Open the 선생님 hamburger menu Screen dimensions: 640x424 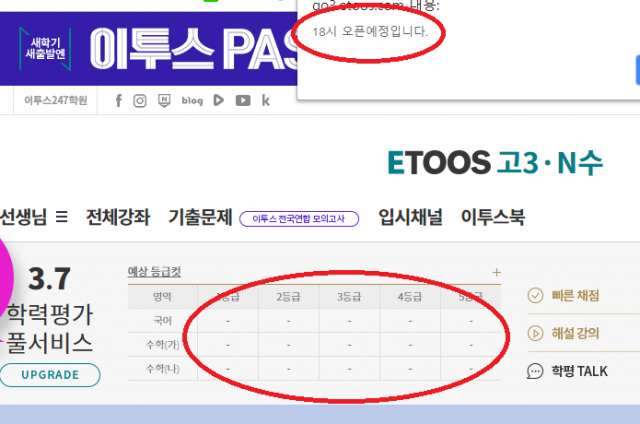tap(62, 216)
